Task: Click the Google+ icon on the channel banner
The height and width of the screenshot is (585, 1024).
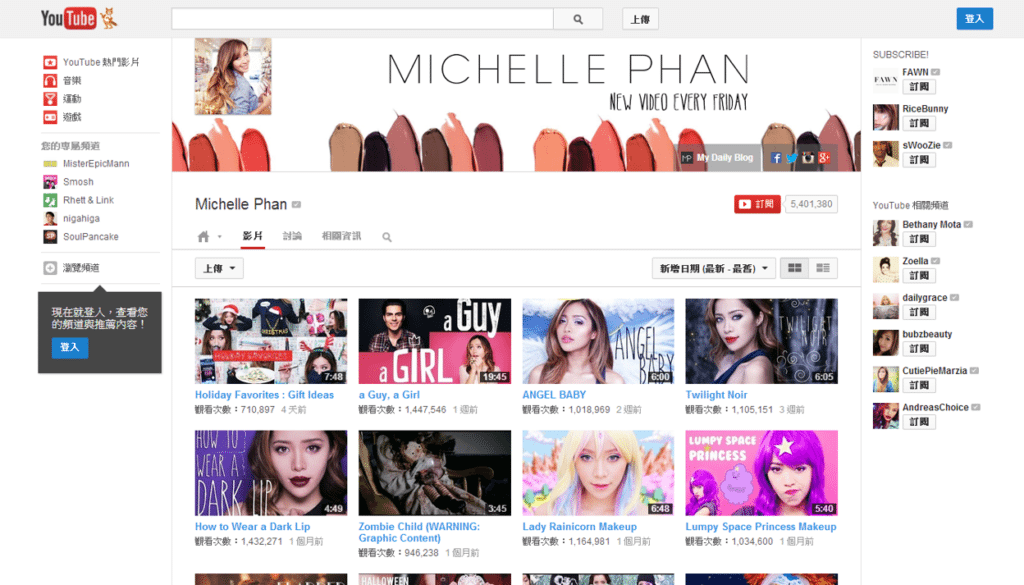Action: click(x=826, y=157)
